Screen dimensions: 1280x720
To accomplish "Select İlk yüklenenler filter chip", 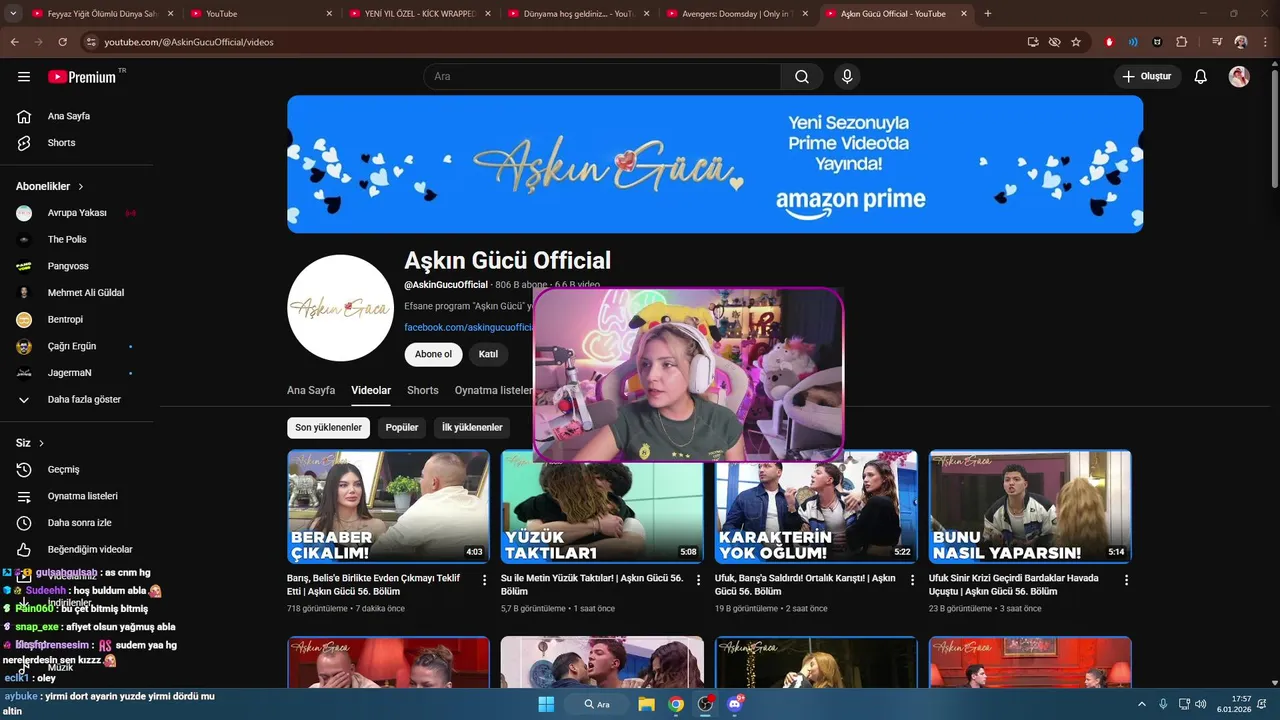I will (x=472, y=428).
